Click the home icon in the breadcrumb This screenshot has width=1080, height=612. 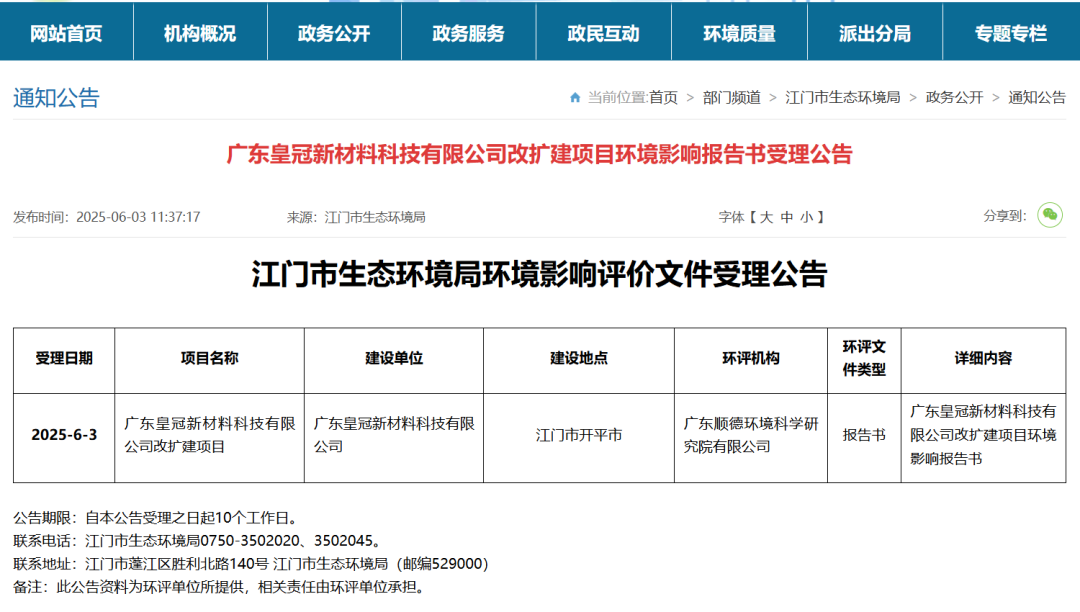click(x=573, y=97)
